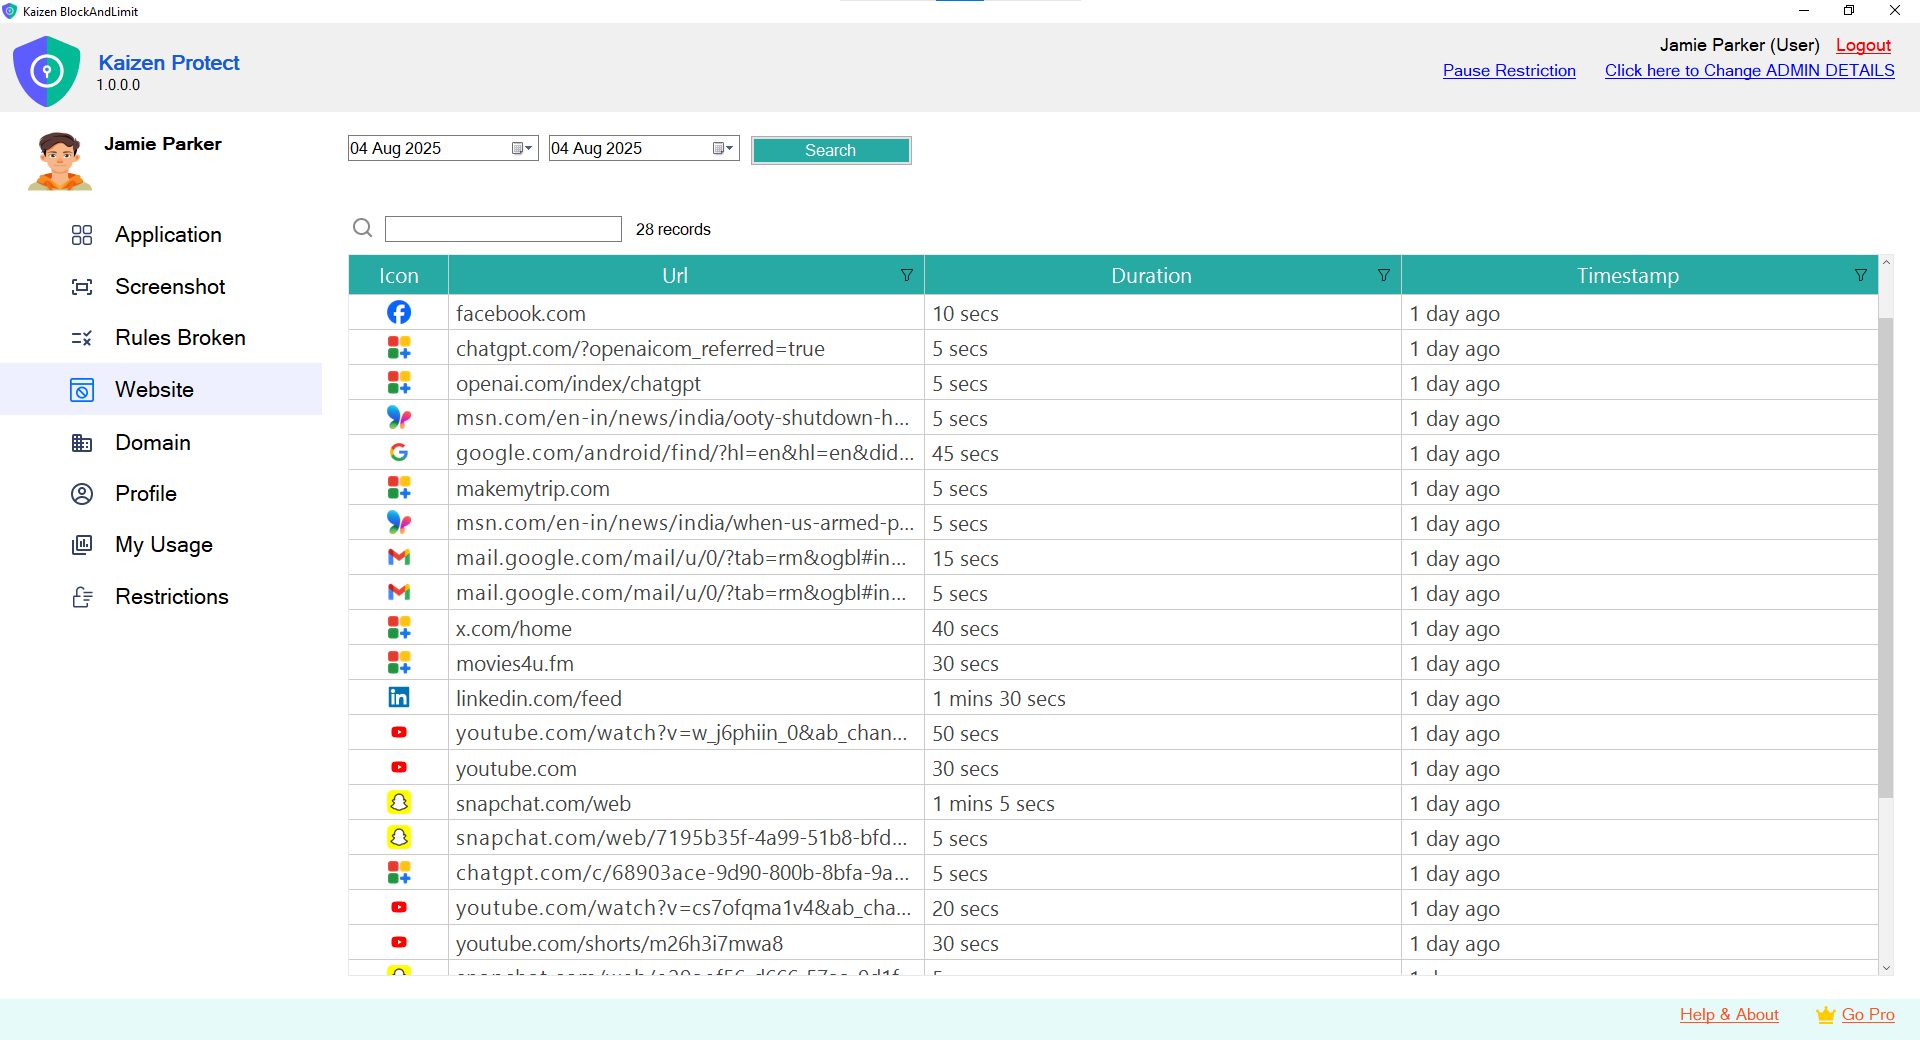Click the MSN icon in when-us-armed row
Viewport: 1920px width, 1040px height.
[399, 523]
